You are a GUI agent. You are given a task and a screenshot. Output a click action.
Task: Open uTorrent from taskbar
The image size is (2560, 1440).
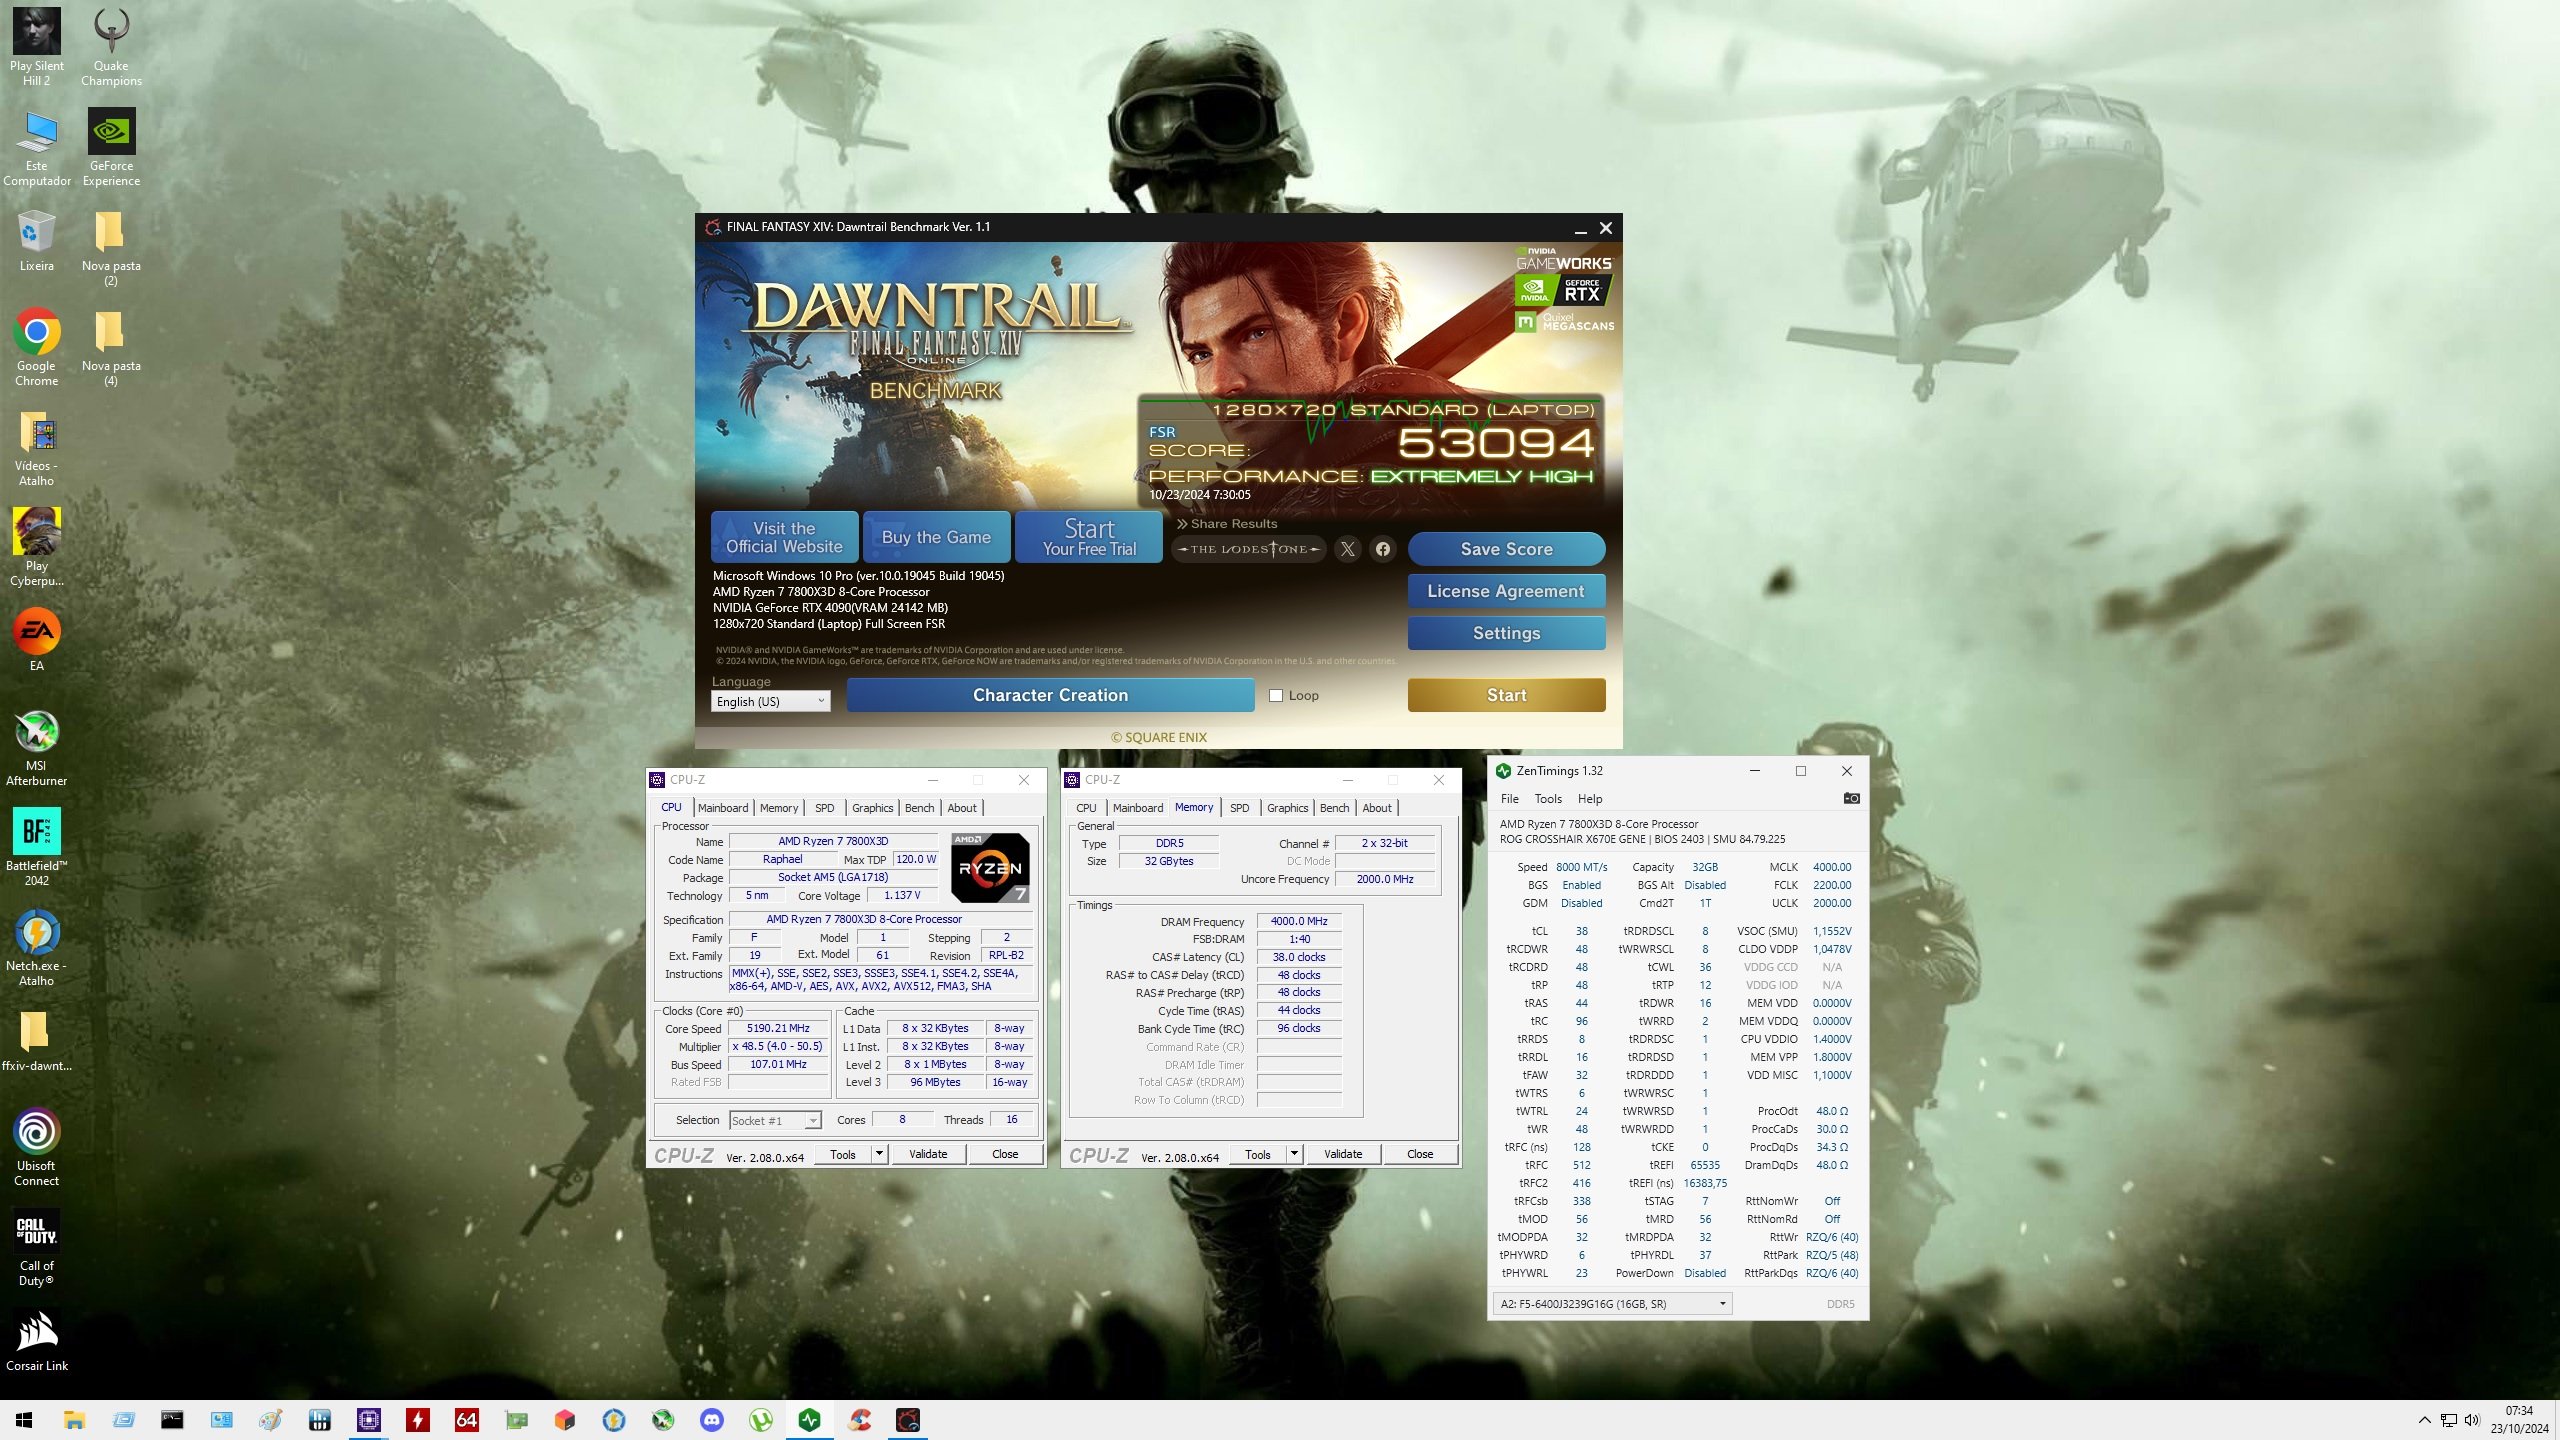(x=761, y=1420)
